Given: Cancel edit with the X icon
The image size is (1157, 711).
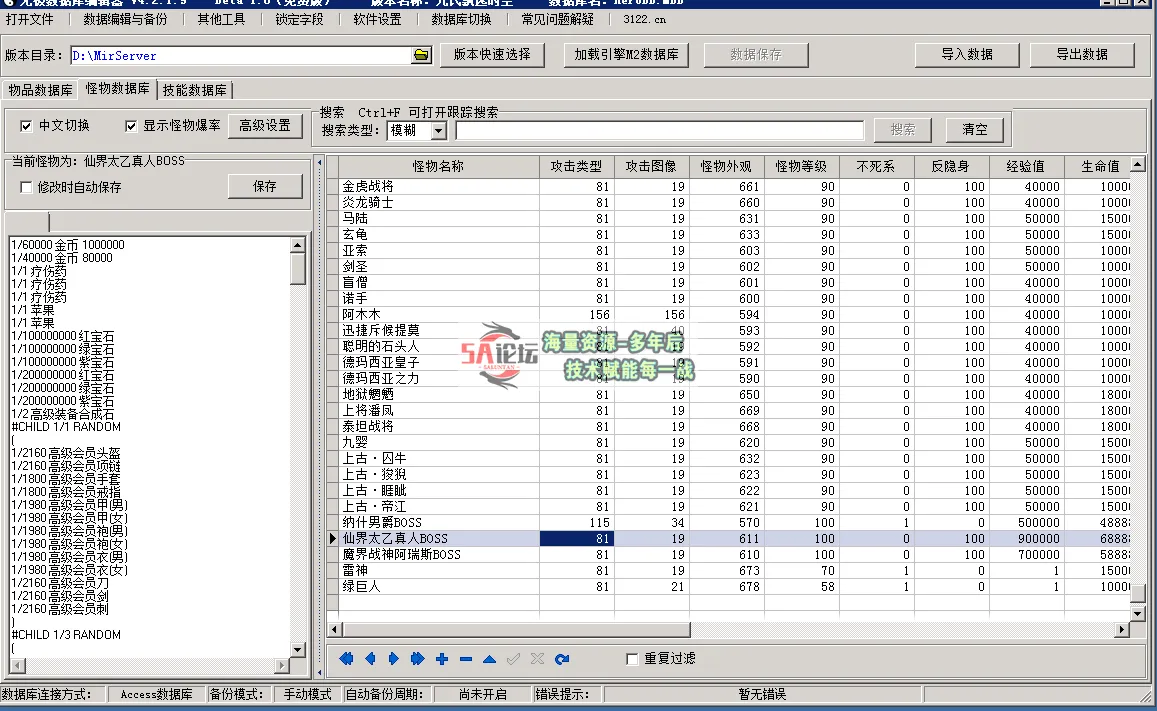Looking at the screenshot, I should click(x=537, y=659).
